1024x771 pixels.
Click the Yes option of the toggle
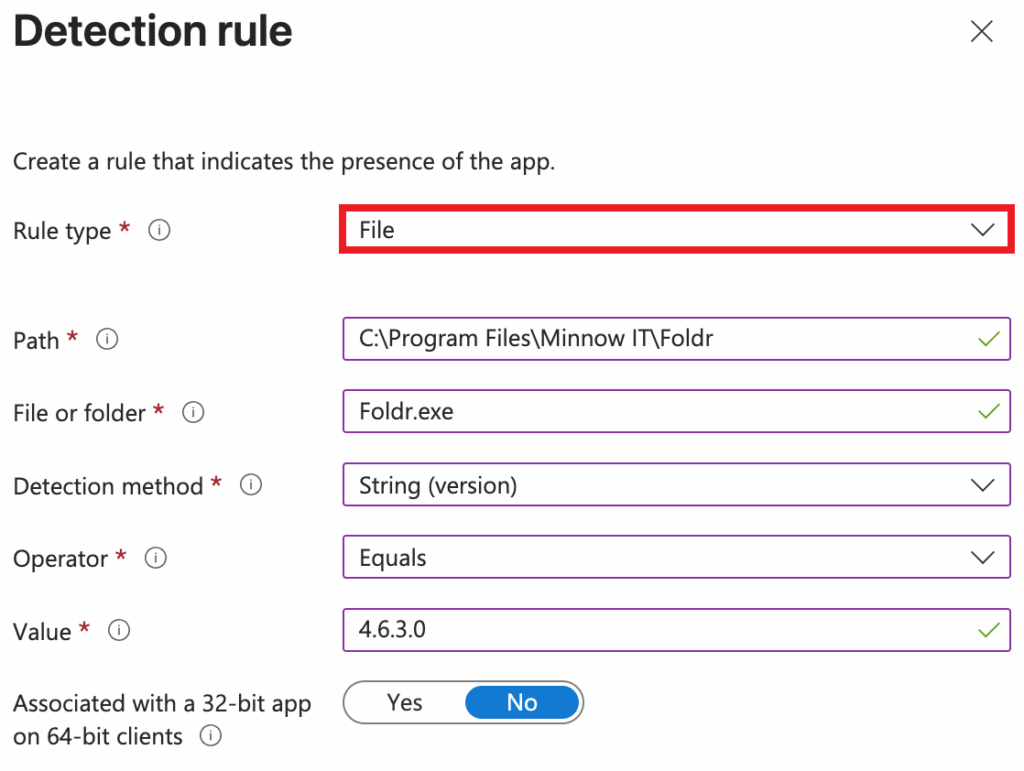404,703
